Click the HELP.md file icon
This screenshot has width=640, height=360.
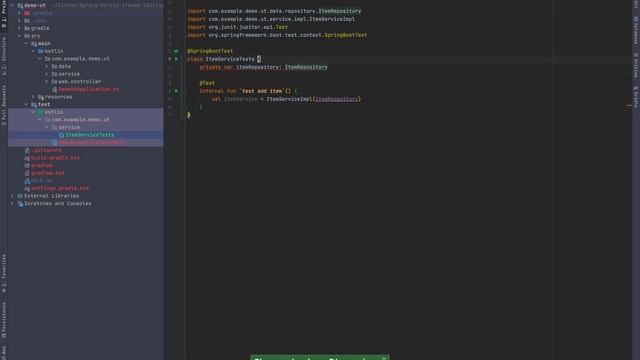(x=27, y=181)
